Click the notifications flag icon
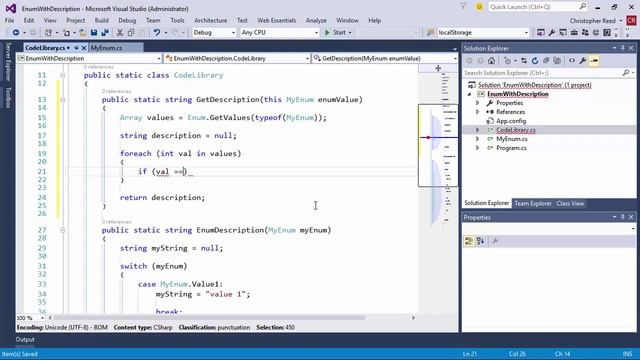 click(463, 7)
